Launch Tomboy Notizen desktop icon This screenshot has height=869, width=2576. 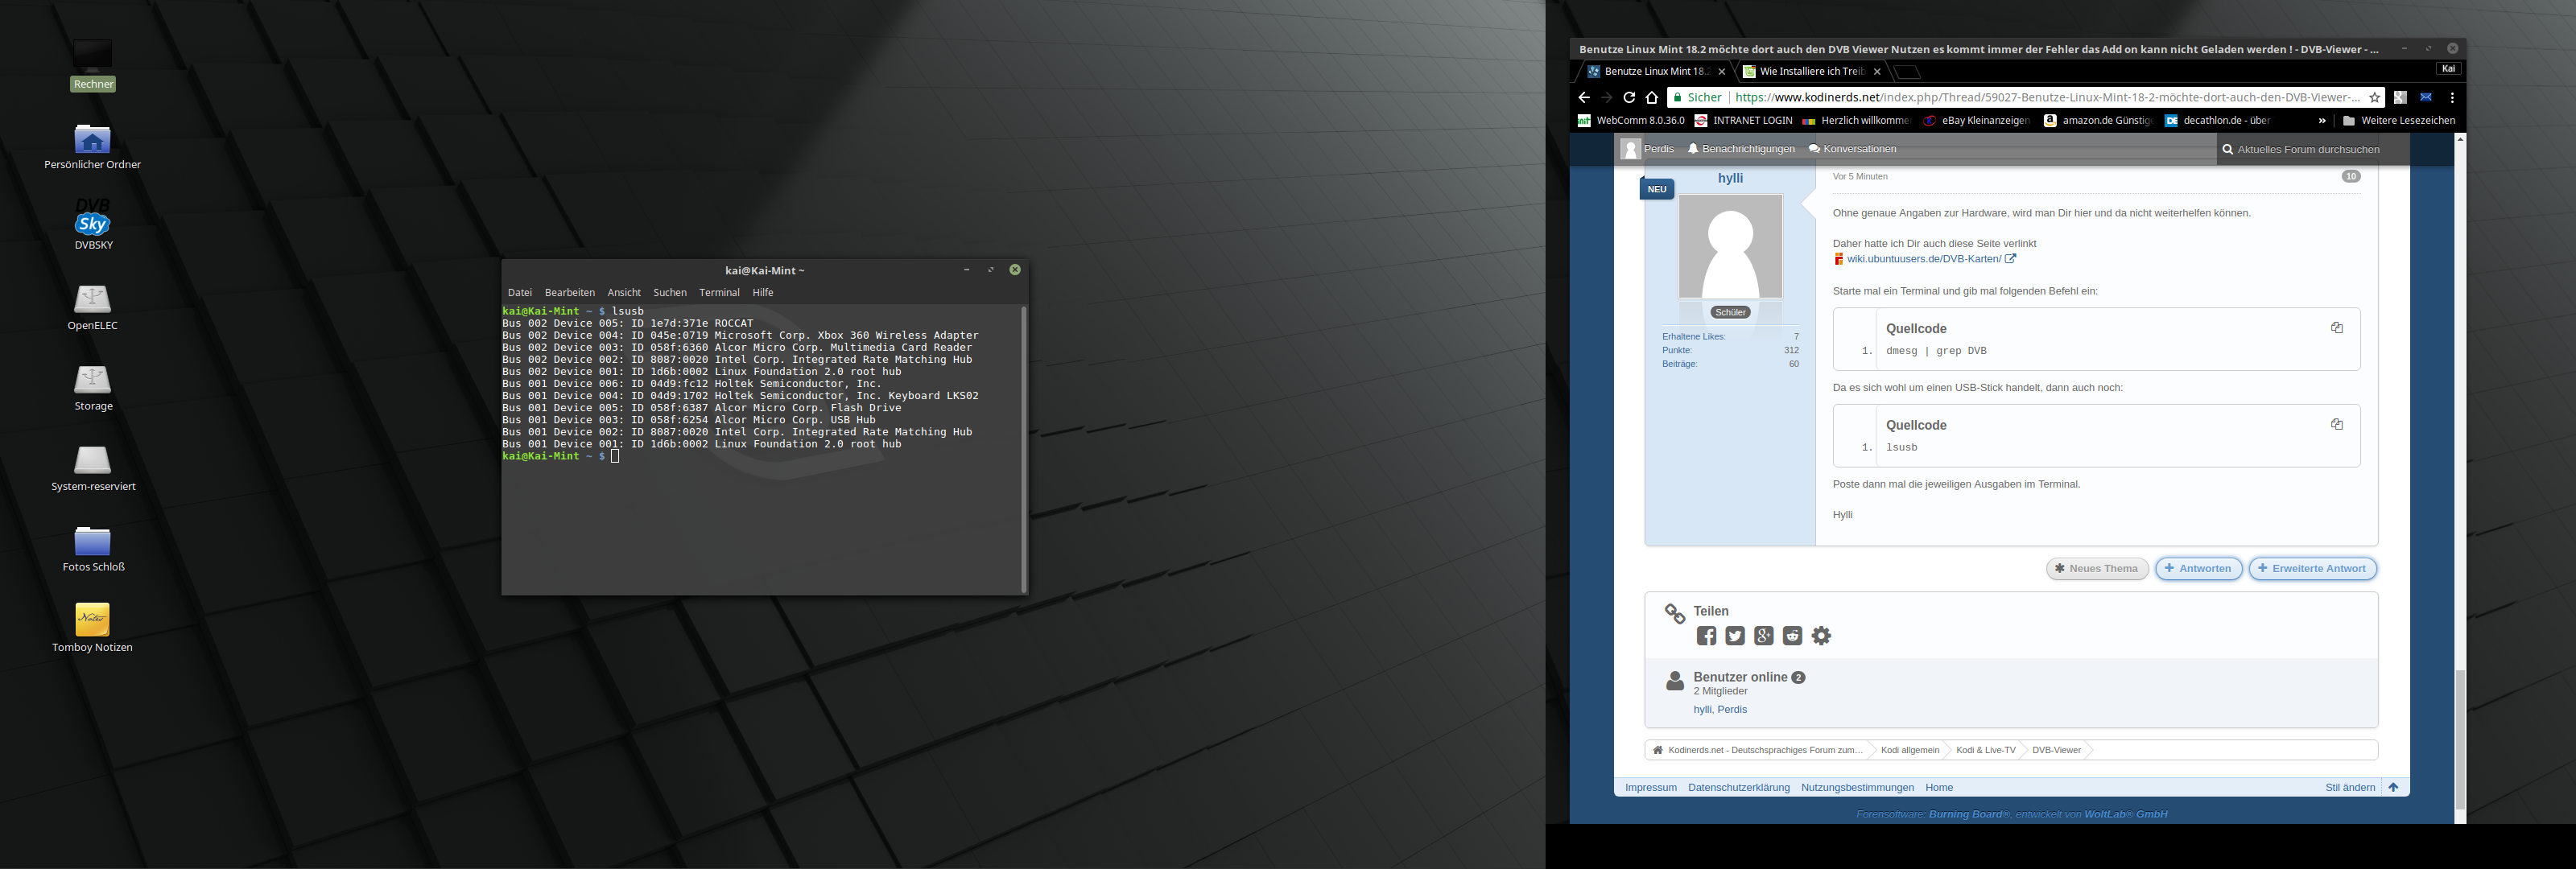click(93, 628)
